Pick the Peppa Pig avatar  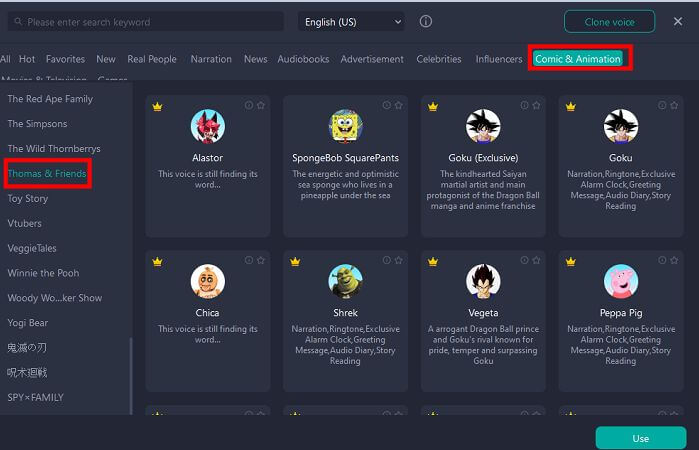(621, 281)
